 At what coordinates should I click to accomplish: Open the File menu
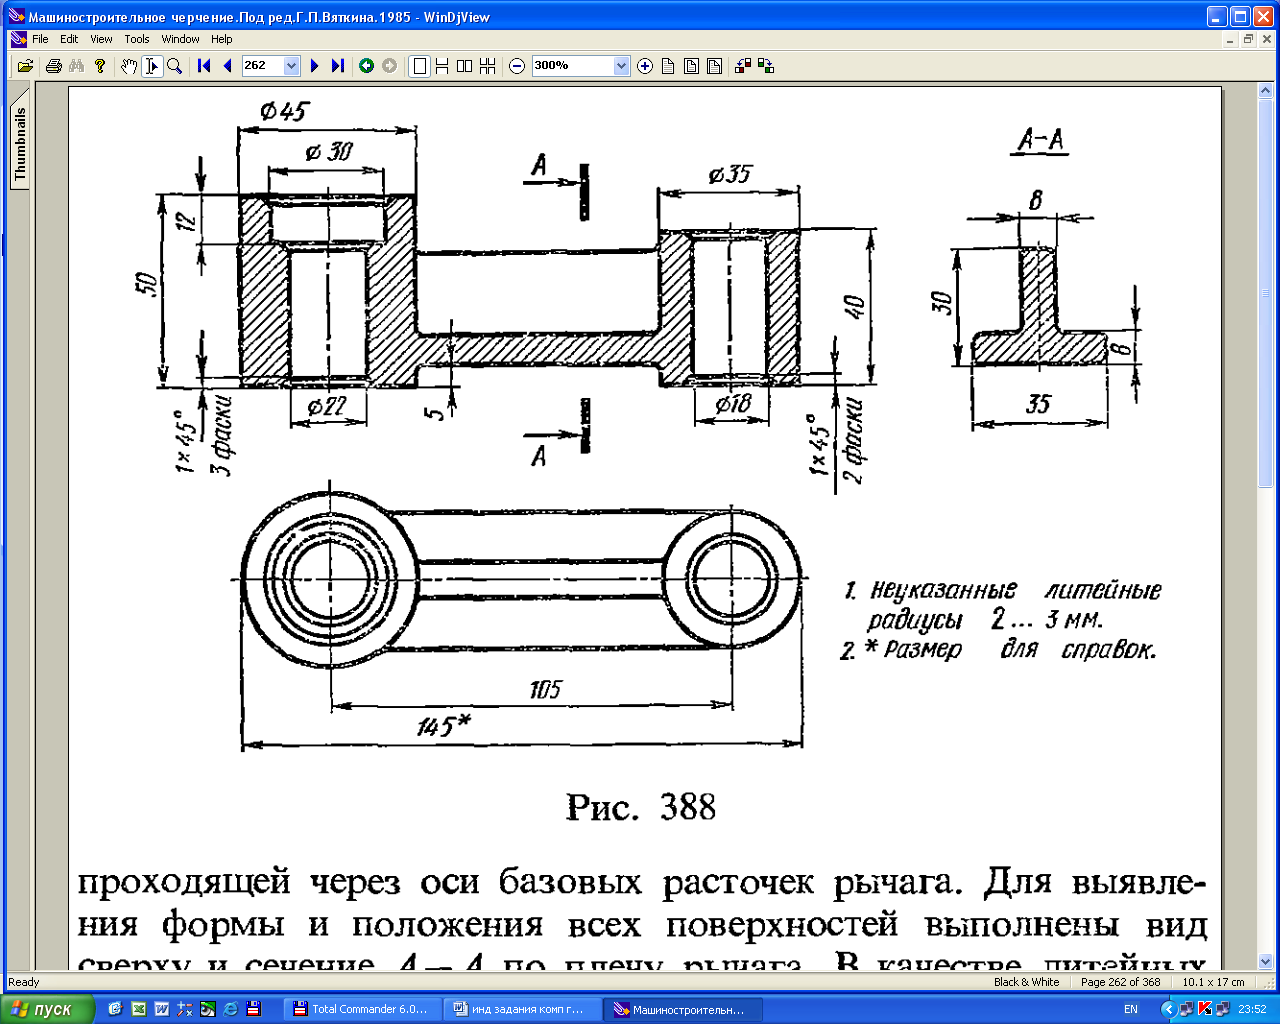pyautogui.click(x=40, y=39)
